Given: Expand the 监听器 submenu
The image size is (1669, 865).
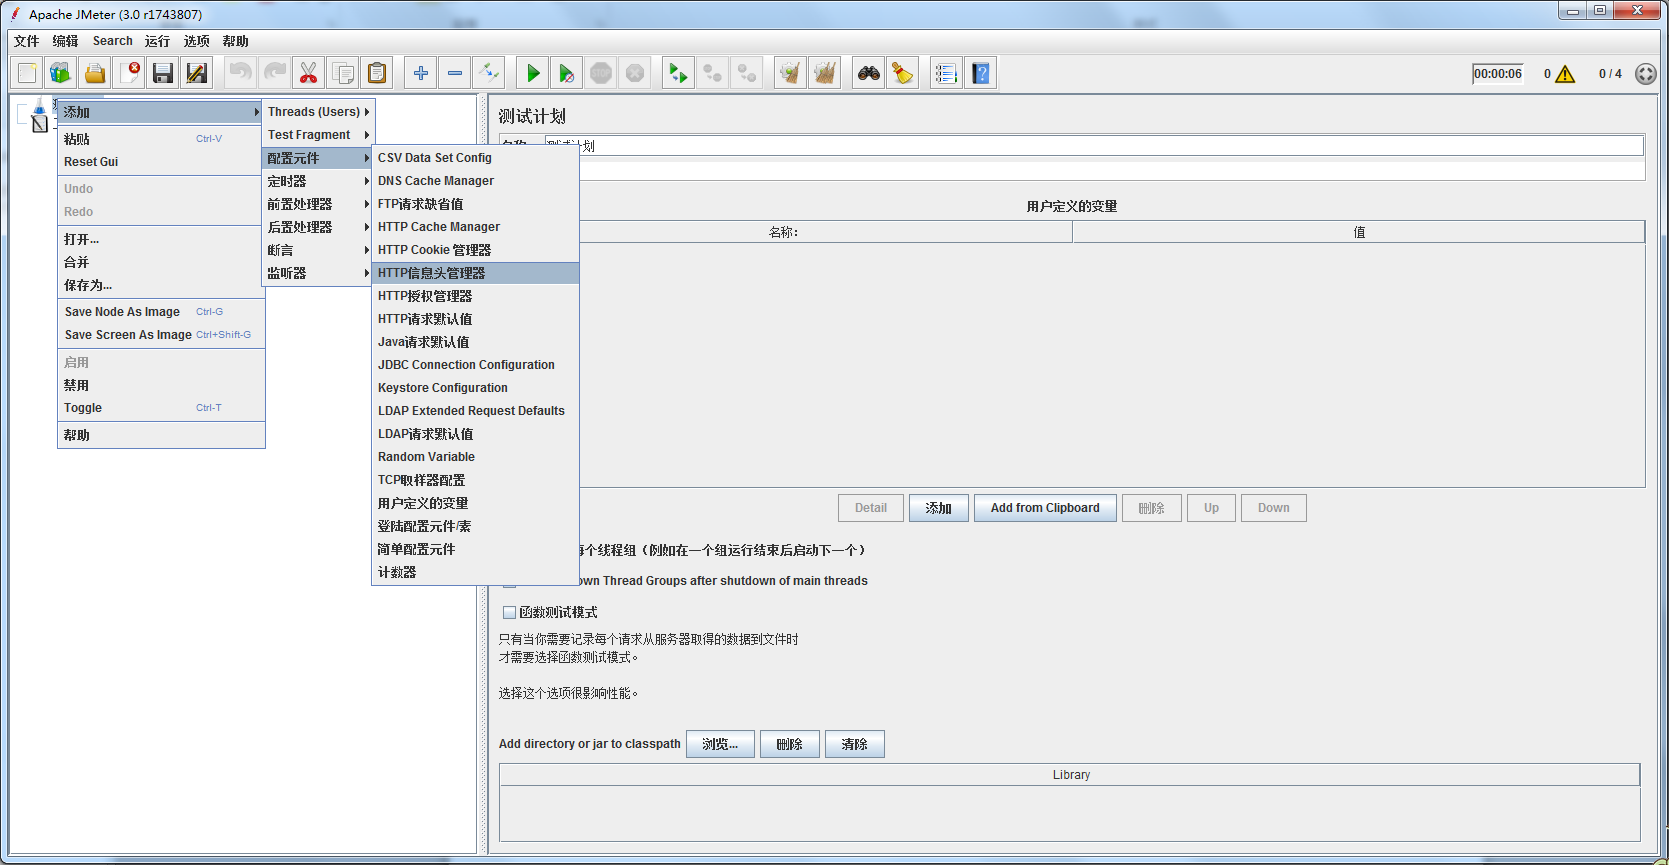Looking at the screenshot, I should (318, 273).
